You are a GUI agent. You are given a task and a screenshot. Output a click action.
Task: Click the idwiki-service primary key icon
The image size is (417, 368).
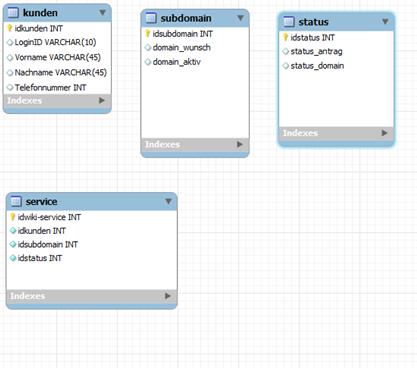tap(13, 217)
